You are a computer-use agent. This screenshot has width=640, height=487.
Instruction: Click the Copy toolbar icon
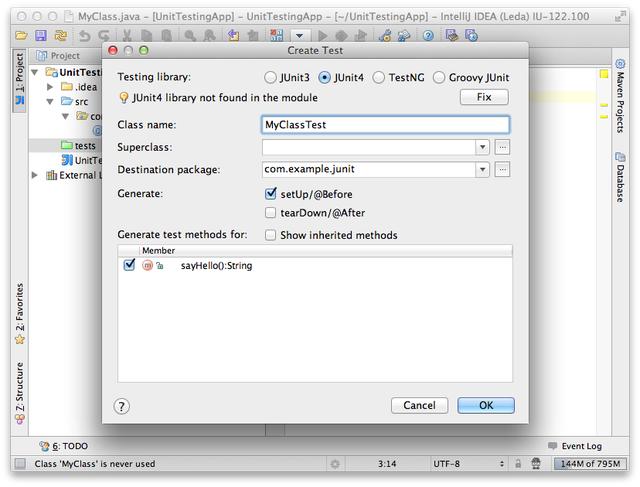click(146, 36)
